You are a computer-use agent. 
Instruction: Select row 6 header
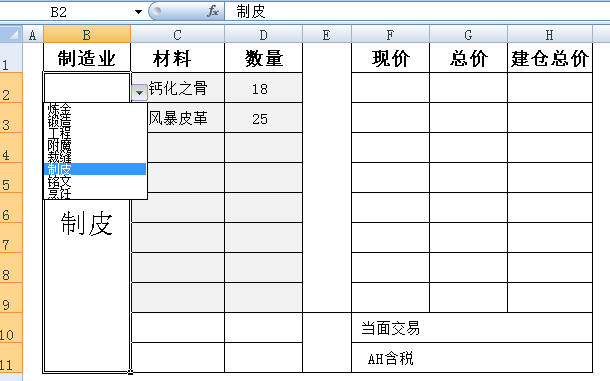11,207
